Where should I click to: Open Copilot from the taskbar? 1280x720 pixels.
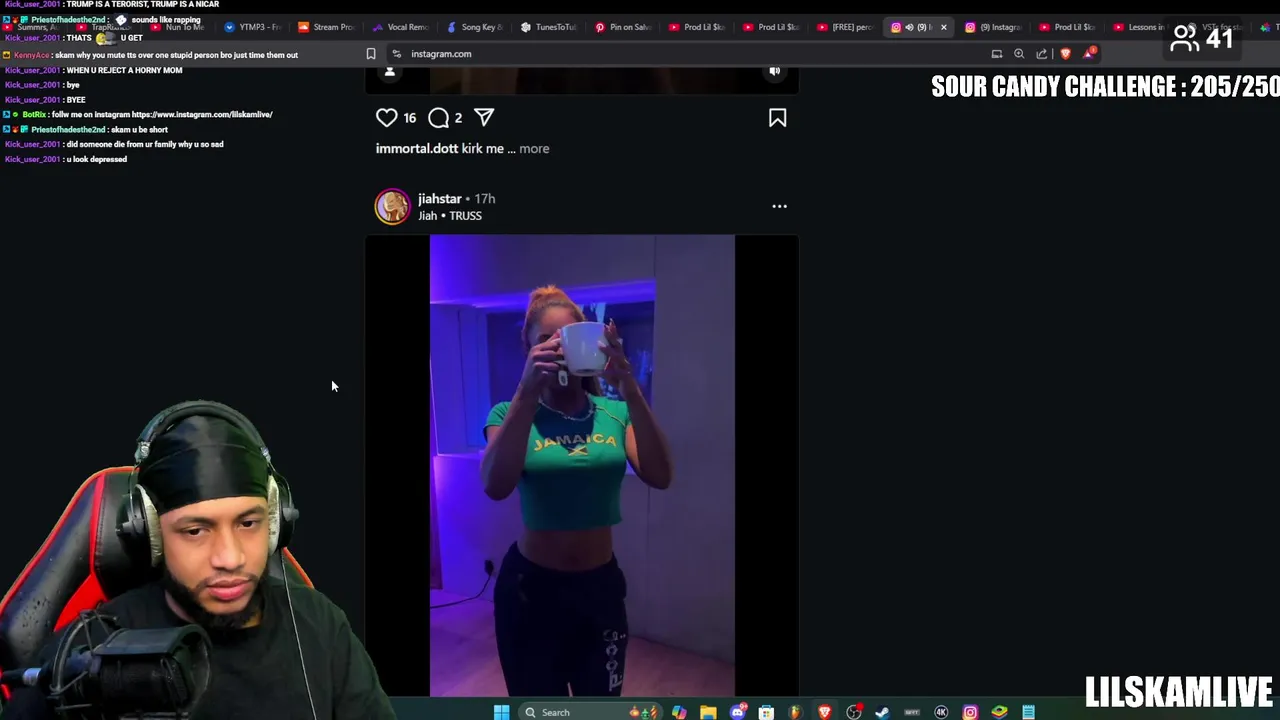click(x=679, y=712)
